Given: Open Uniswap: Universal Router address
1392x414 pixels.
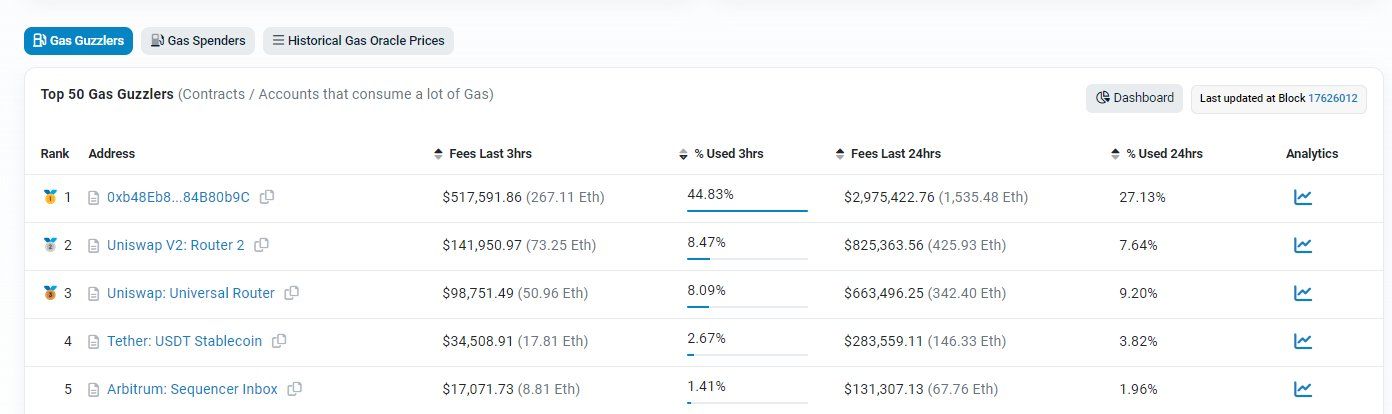Looking at the screenshot, I should (x=190, y=293).
